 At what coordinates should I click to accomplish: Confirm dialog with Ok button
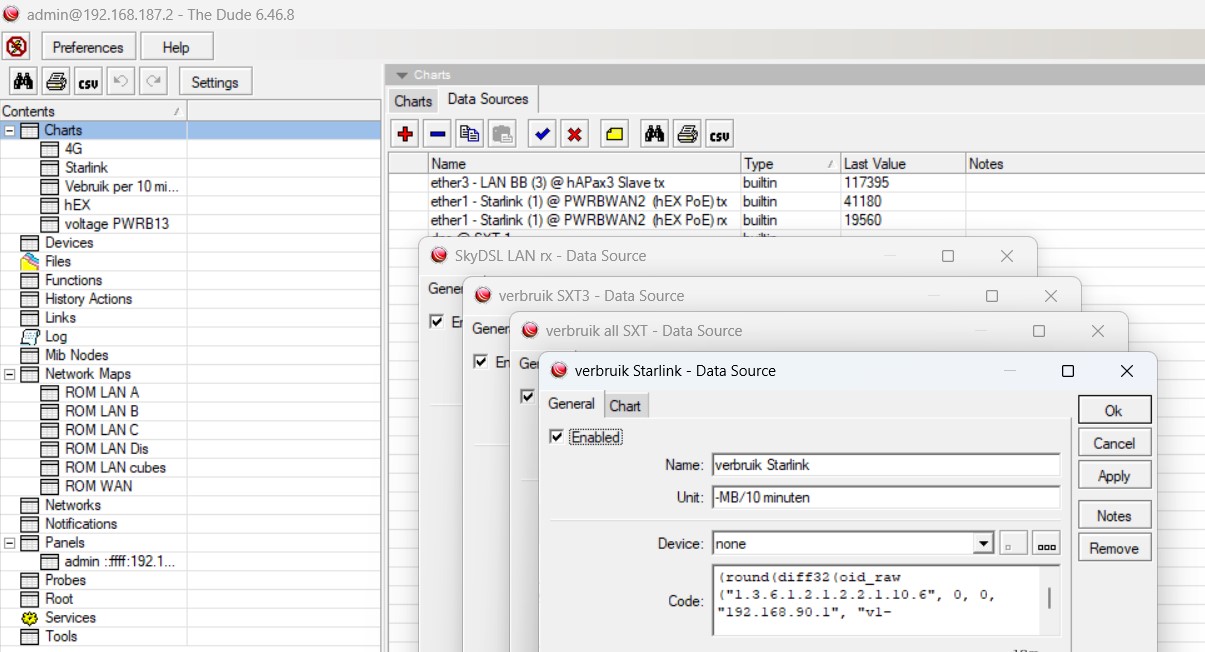point(1114,410)
